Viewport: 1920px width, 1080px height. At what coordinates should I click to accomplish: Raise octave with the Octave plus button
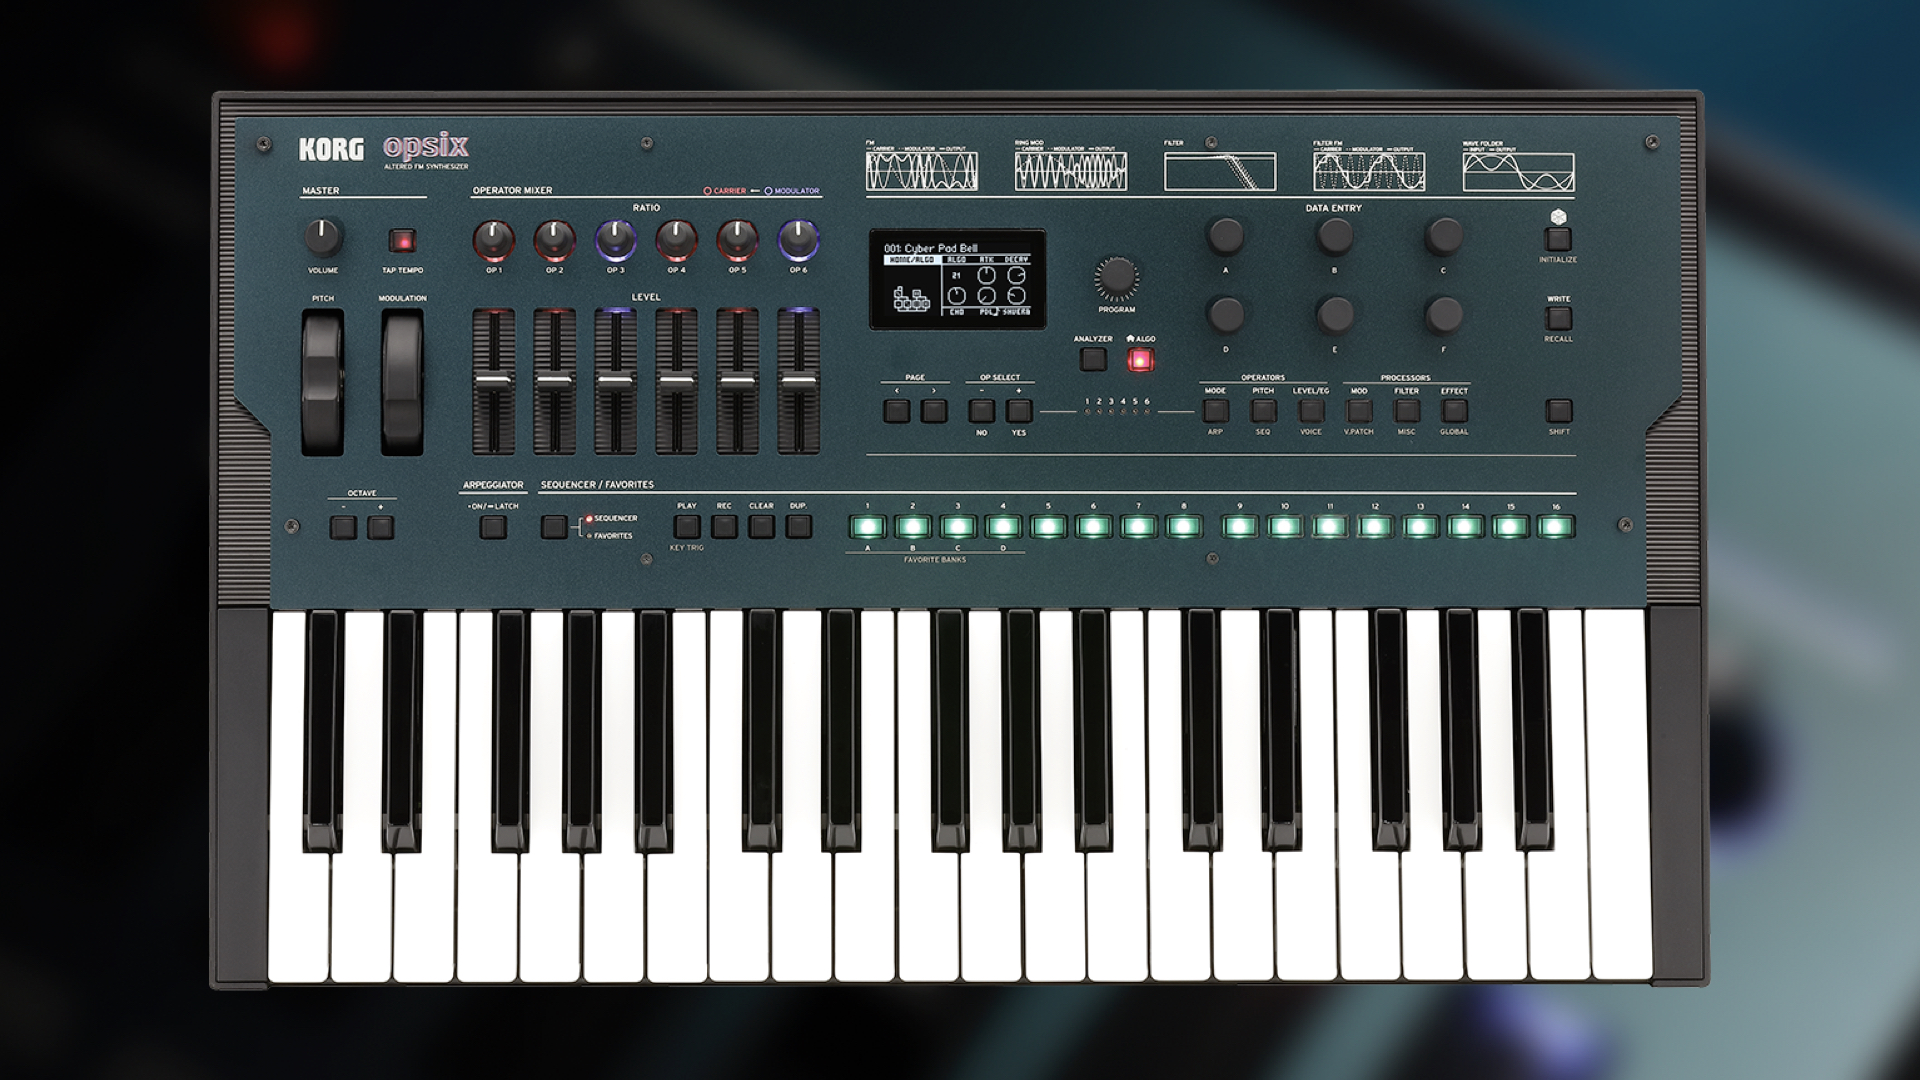point(380,528)
